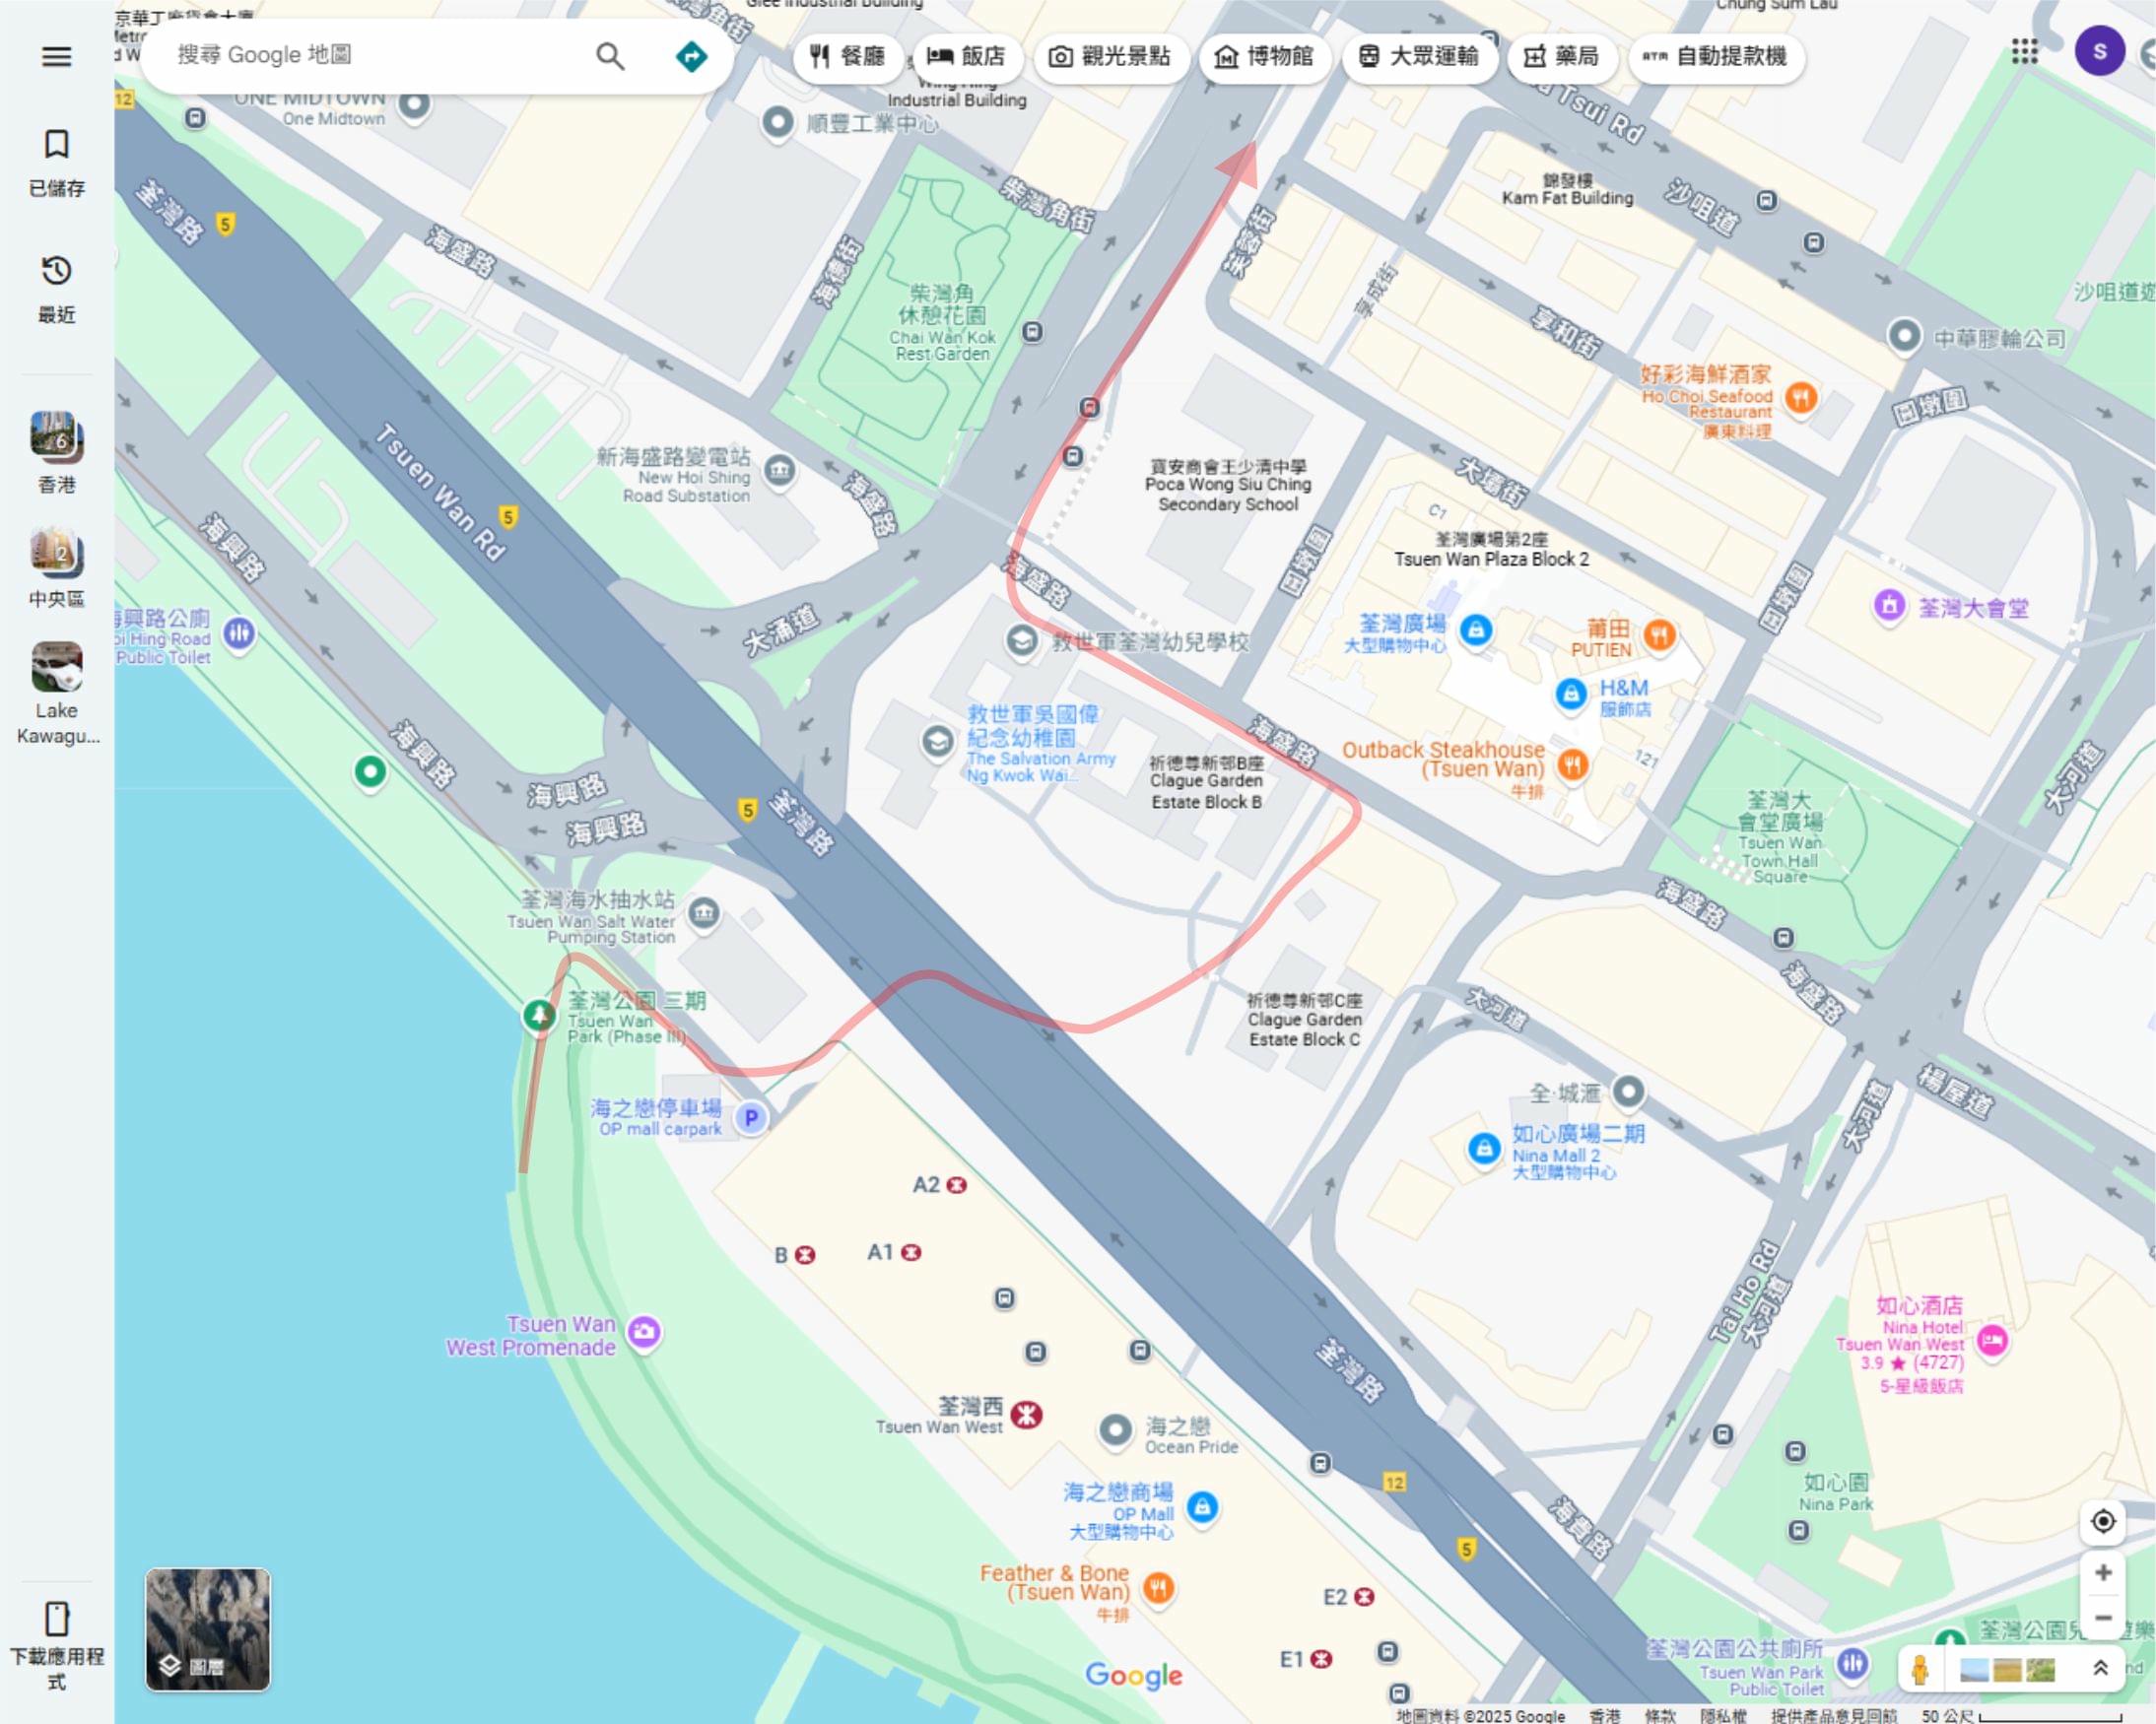Click the PUTIEN restaurant marker
This screenshot has width=2156, height=1724.
1660,634
